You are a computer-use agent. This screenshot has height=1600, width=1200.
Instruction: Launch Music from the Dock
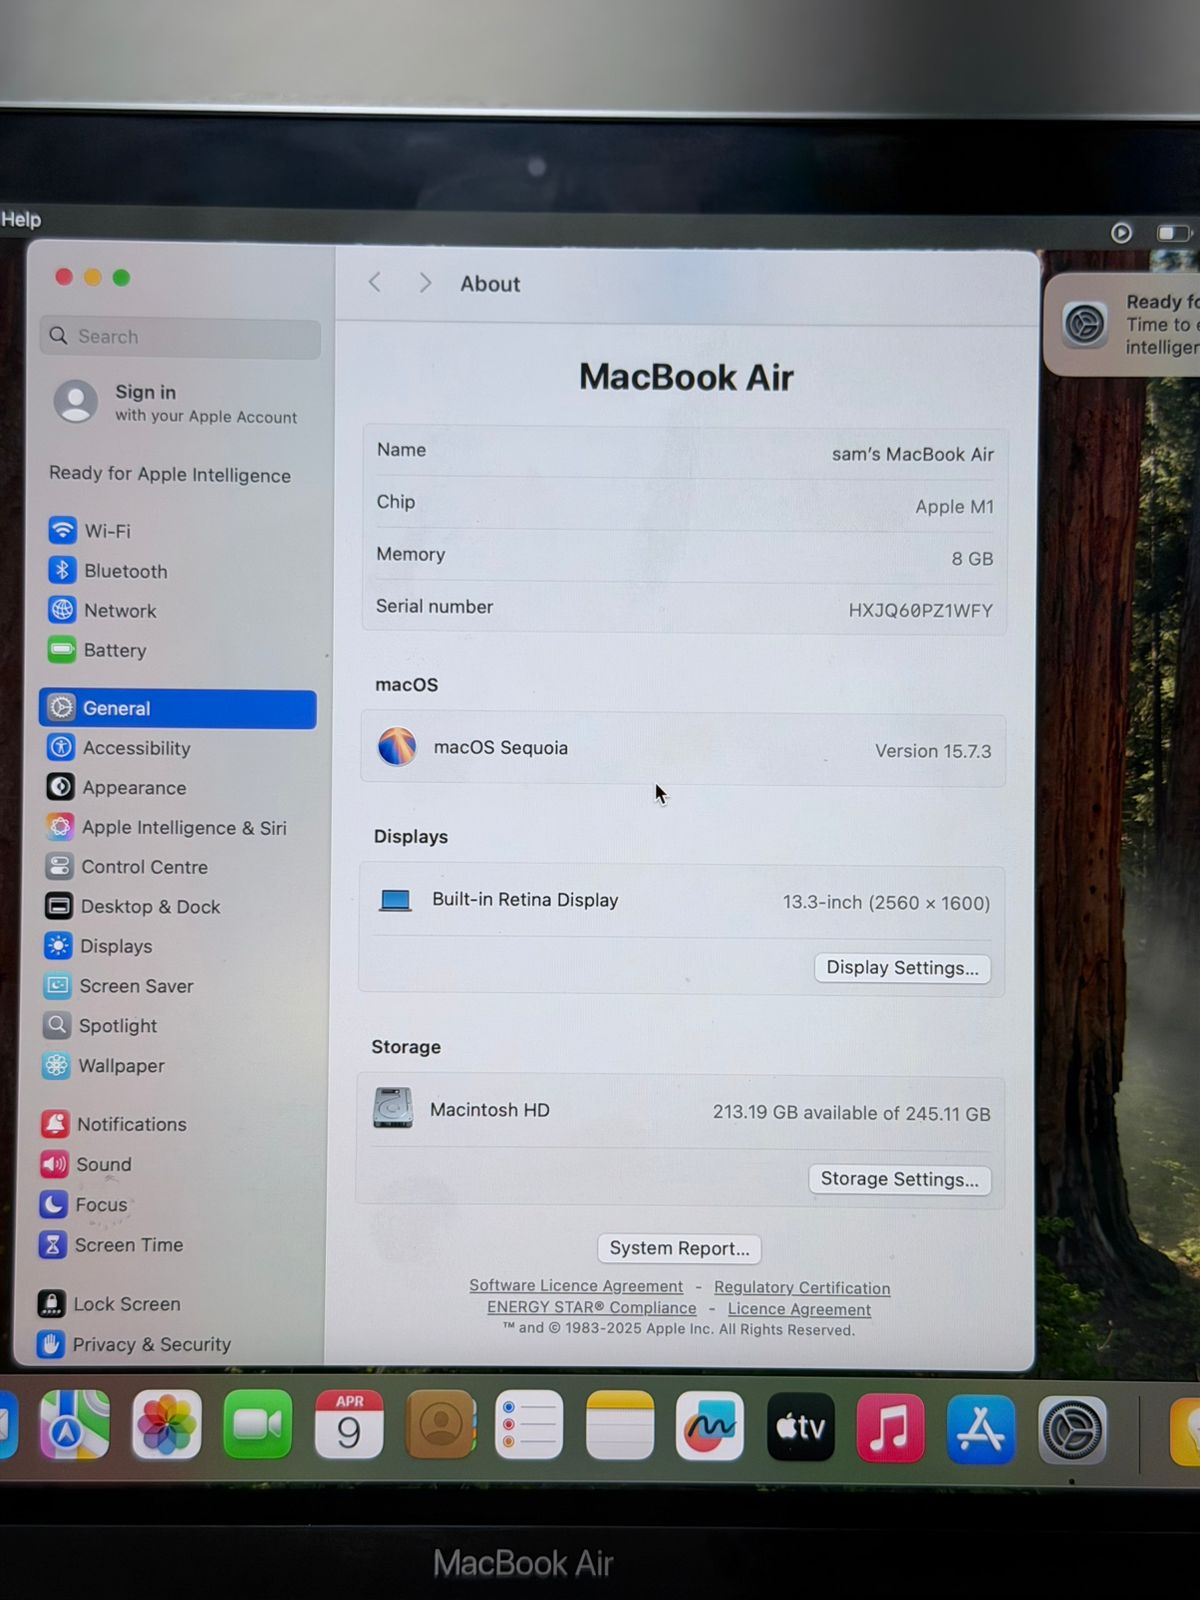coord(890,1428)
